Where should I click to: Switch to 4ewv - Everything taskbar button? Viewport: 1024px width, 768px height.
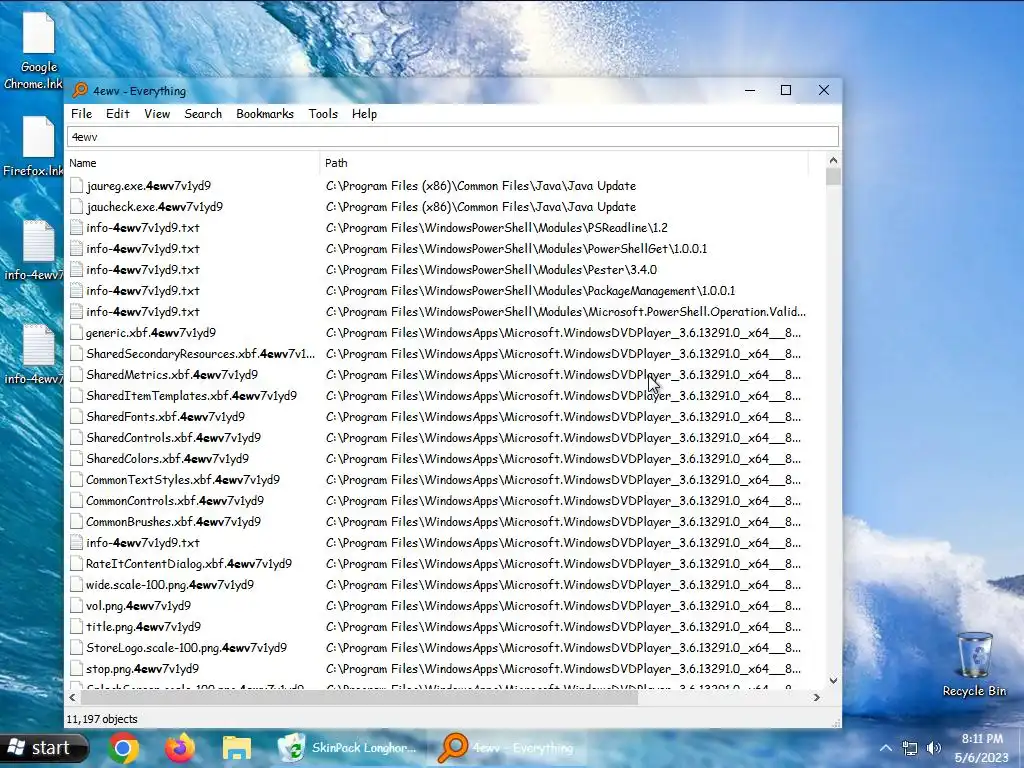pyautogui.click(x=509, y=748)
